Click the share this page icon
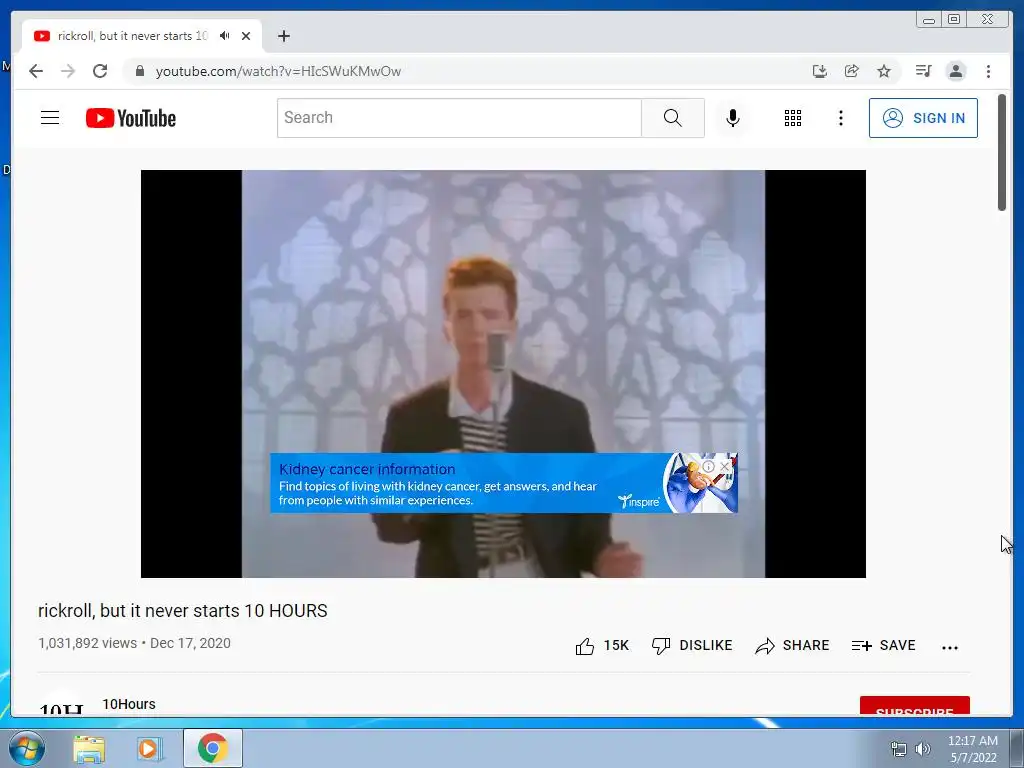The width and height of the screenshot is (1024, 768). (x=852, y=71)
